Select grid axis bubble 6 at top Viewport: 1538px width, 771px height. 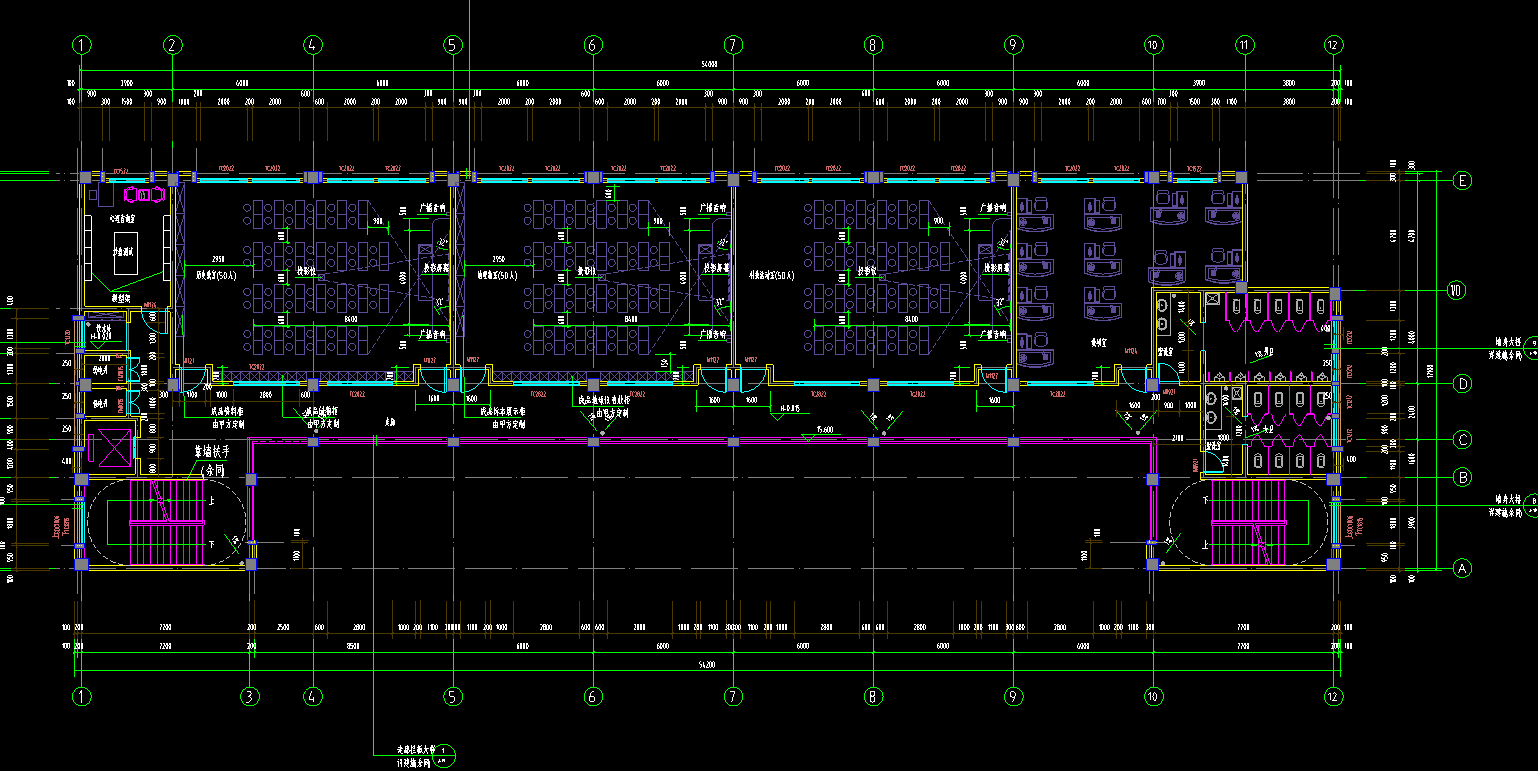click(x=593, y=45)
